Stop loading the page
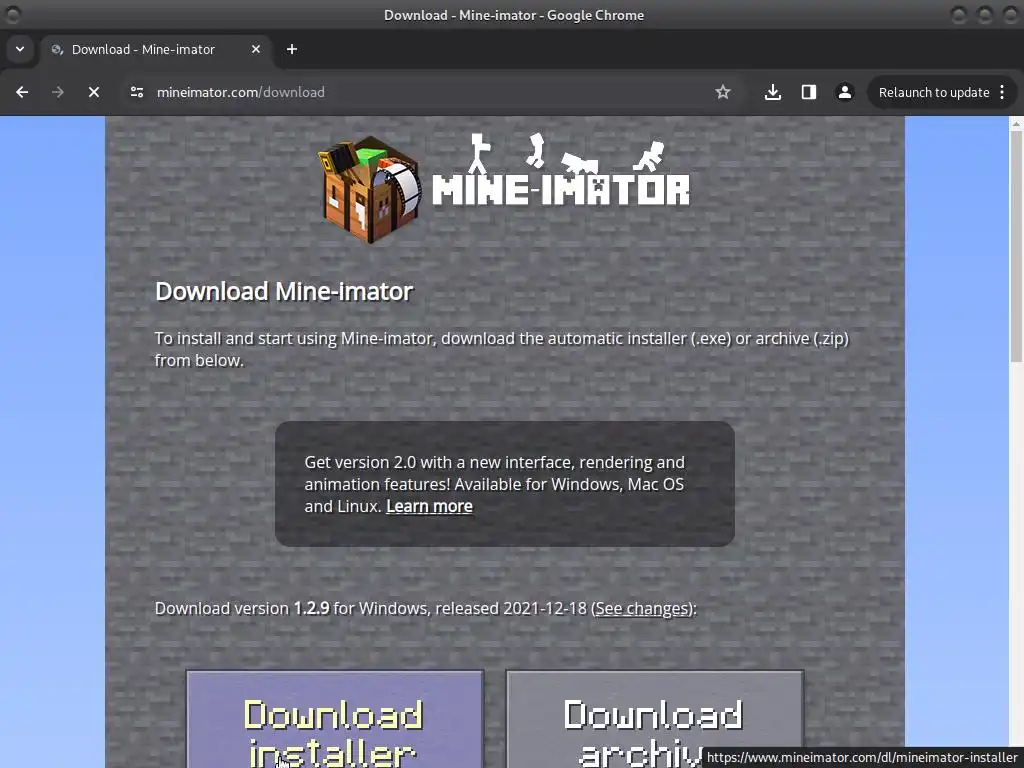Viewport: 1024px width, 768px height. [x=94, y=92]
